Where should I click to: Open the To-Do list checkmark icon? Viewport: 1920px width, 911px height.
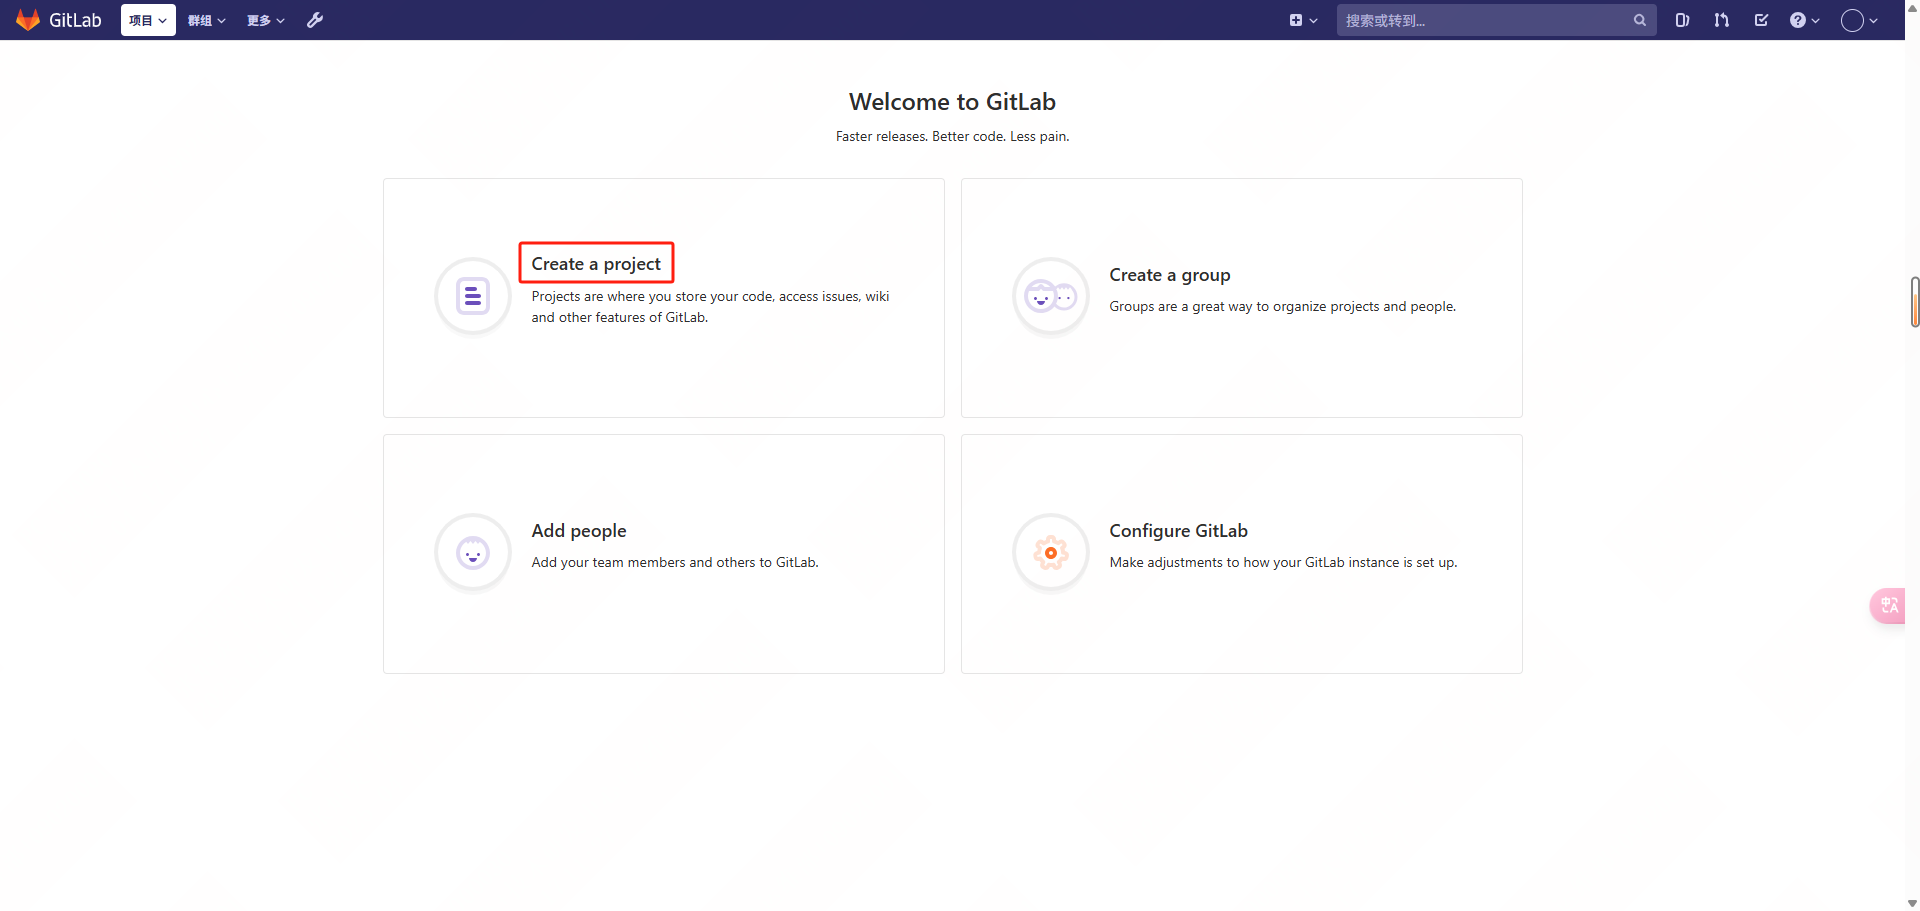[x=1762, y=20]
